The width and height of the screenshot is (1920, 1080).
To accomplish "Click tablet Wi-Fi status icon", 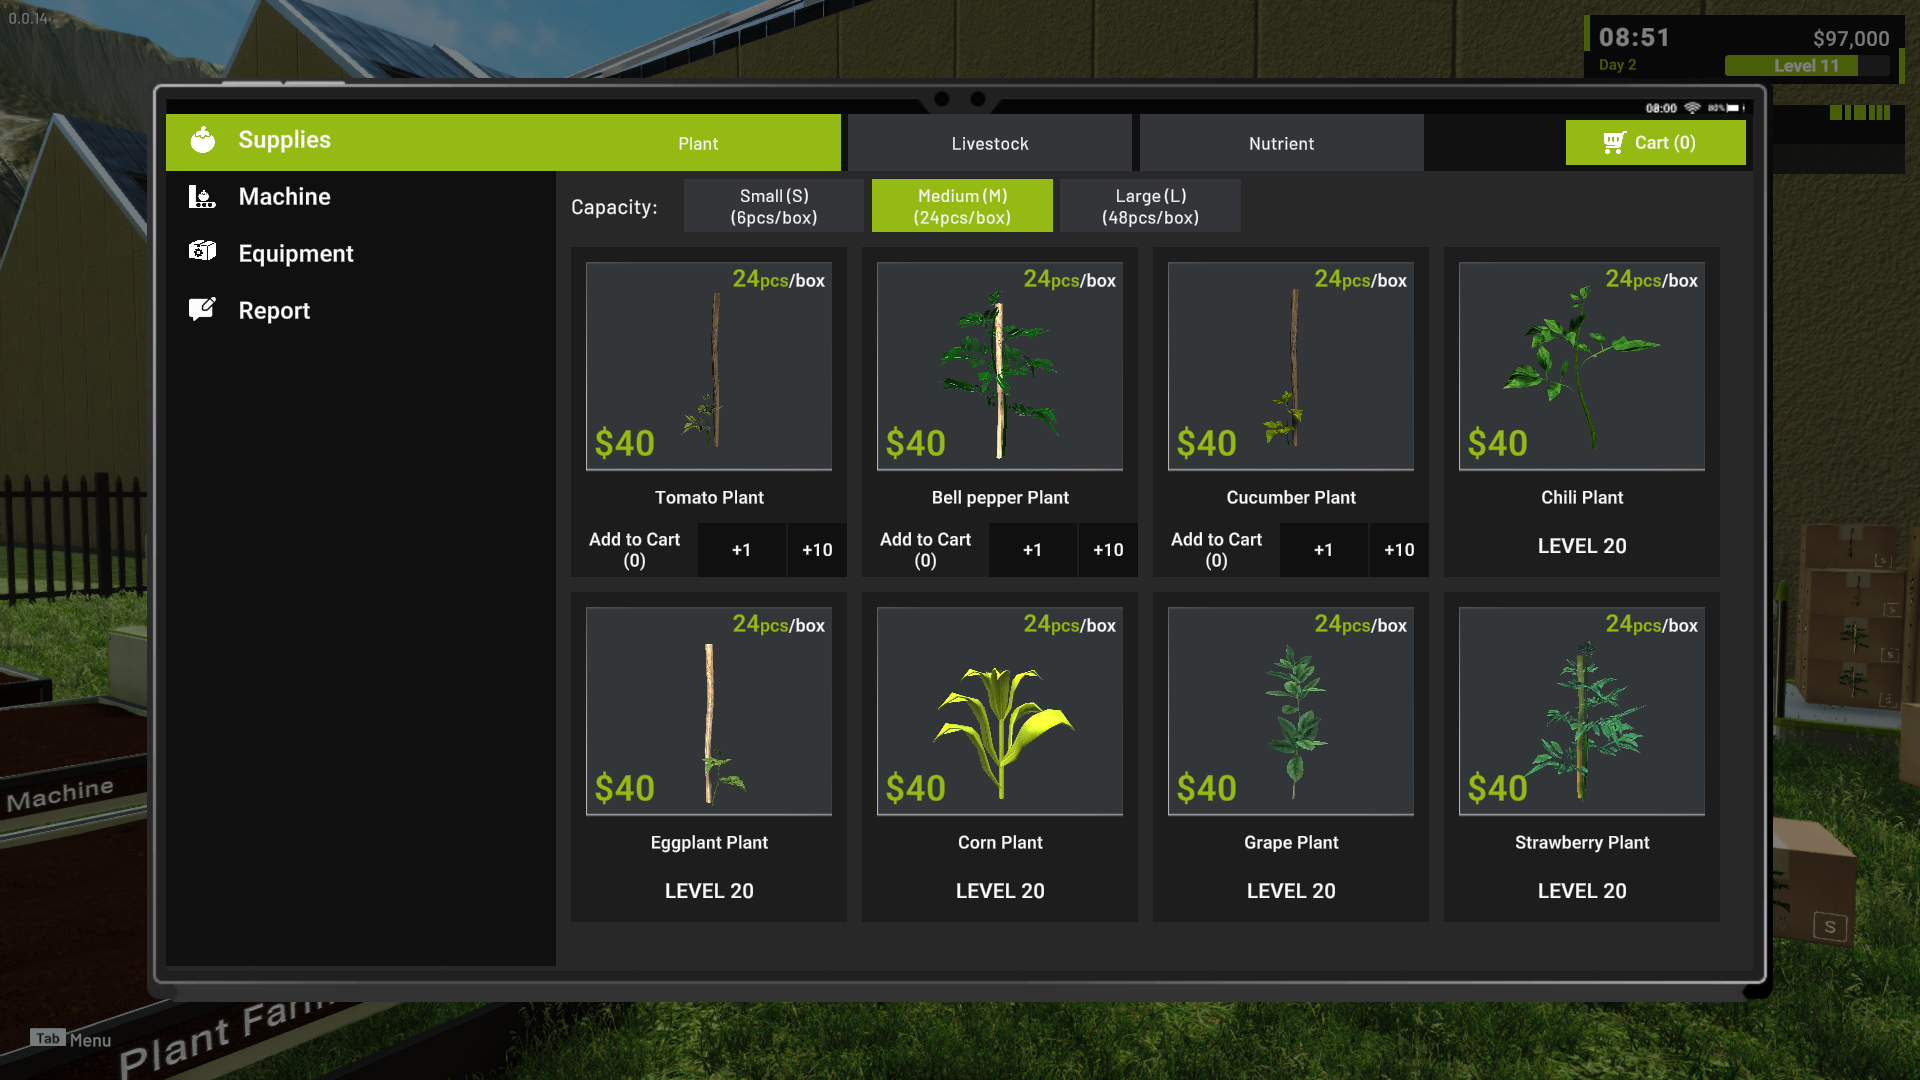I will (1692, 108).
